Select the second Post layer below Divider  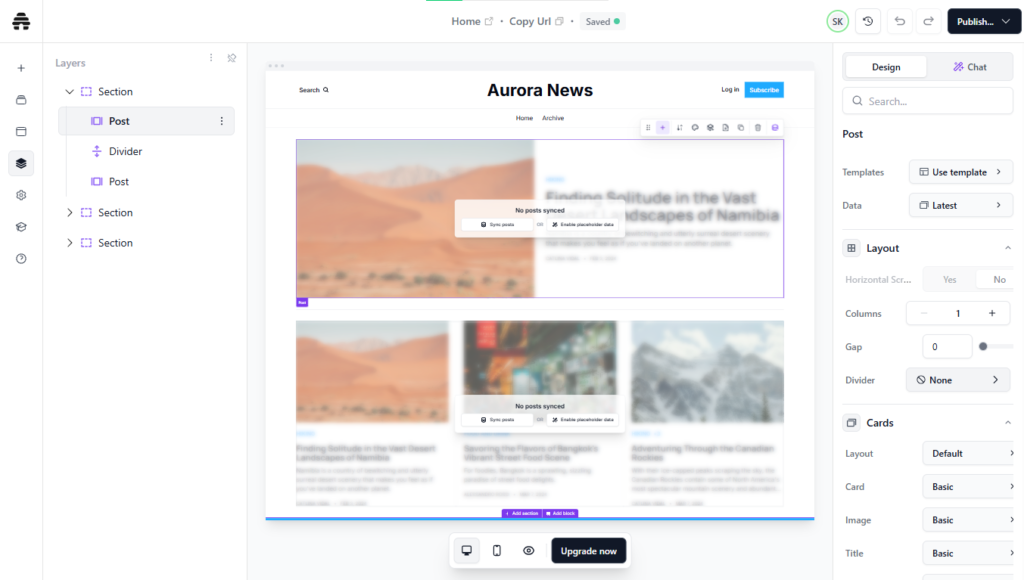click(x=118, y=182)
